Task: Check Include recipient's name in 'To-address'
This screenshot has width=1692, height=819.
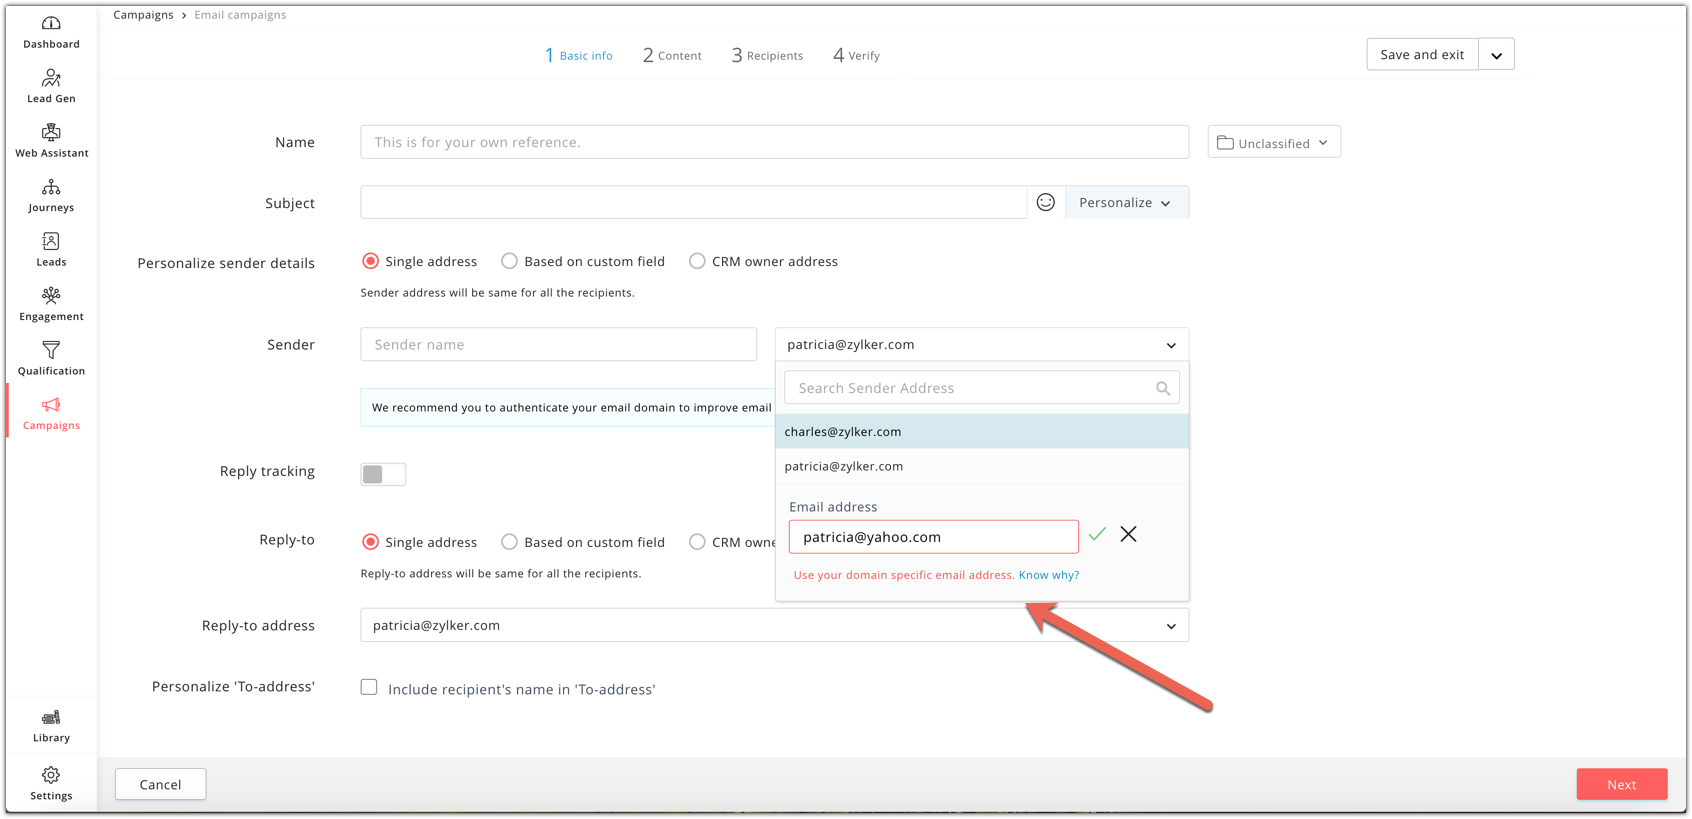Action: [x=370, y=687]
